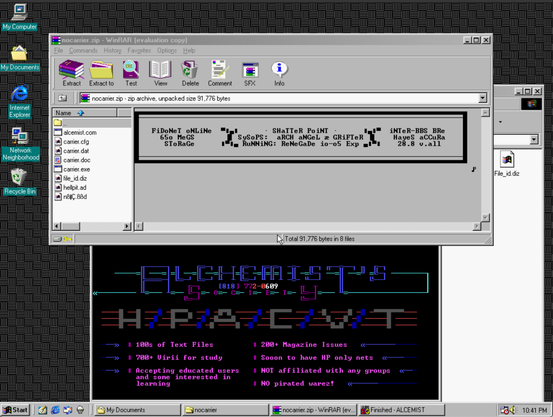Click the Extract toolbar icon in WinRAR
Image resolution: width=553 pixels, height=417 pixels.
coord(72,73)
